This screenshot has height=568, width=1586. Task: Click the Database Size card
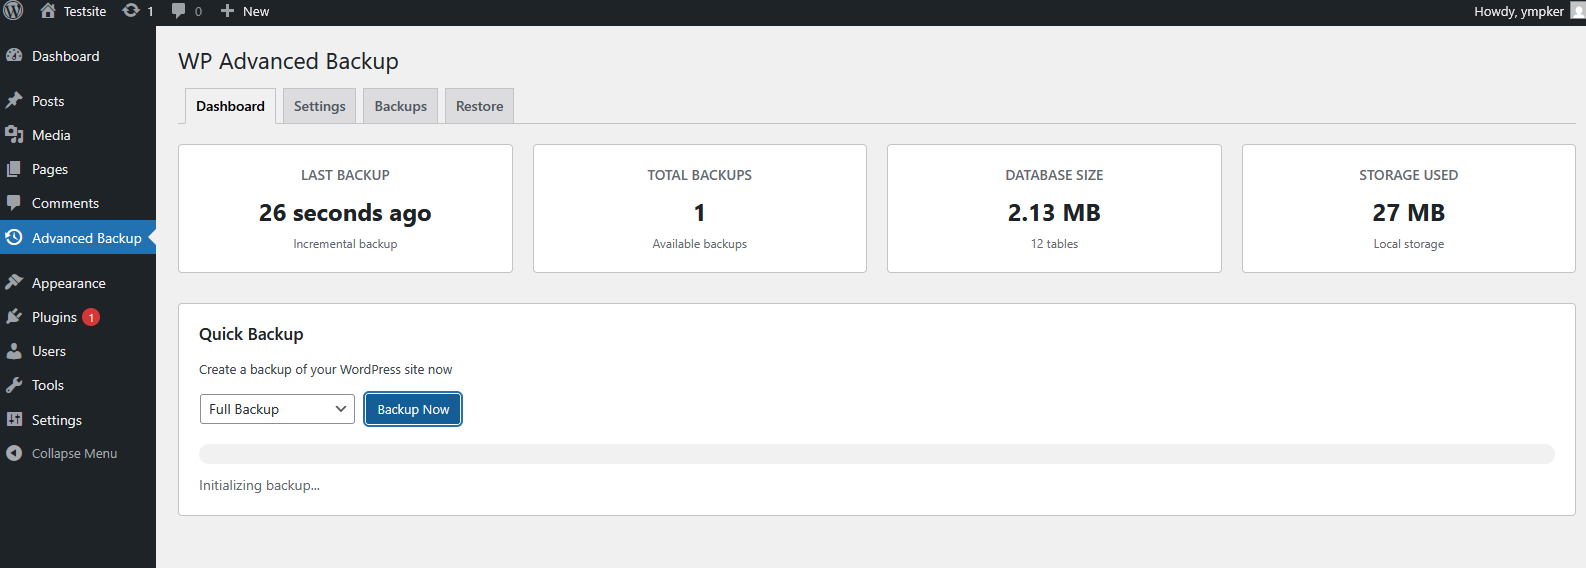[1054, 208]
